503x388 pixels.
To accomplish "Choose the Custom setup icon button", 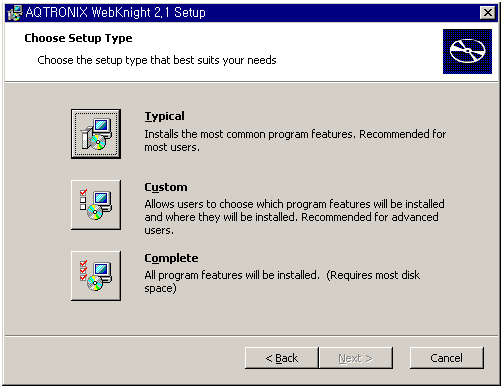I will pyautogui.click(x=96, y=205).
